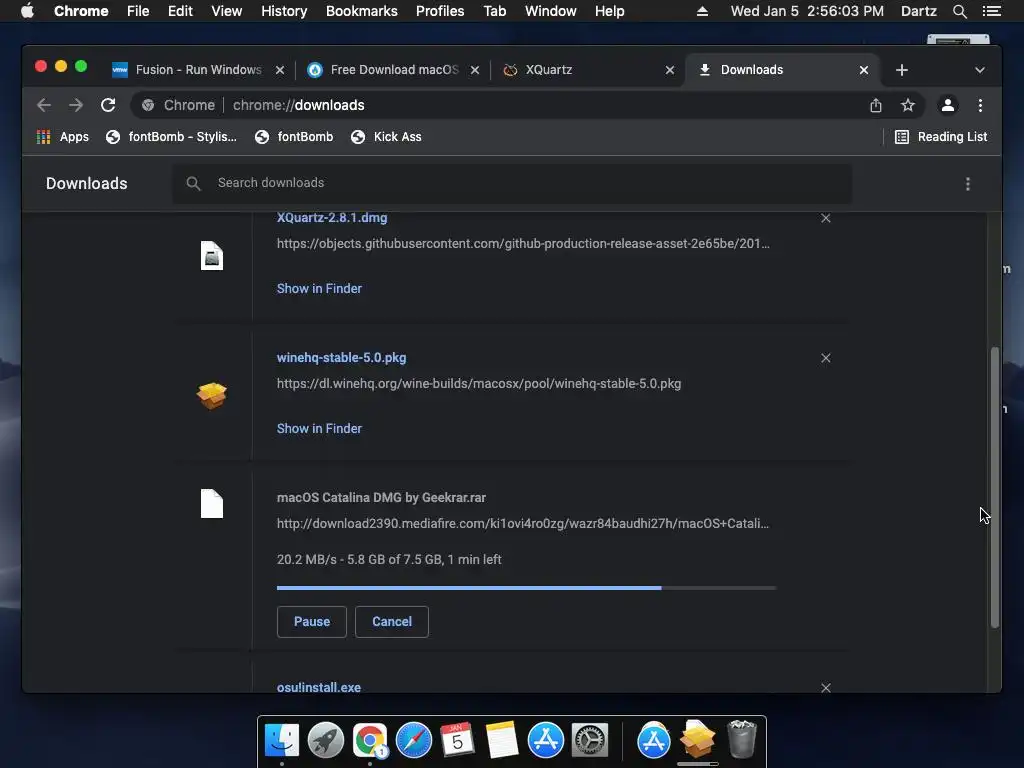The image size is (1024, 768).
Task: Click the dl.winehq.org source URL
Action: pos(479,384)
